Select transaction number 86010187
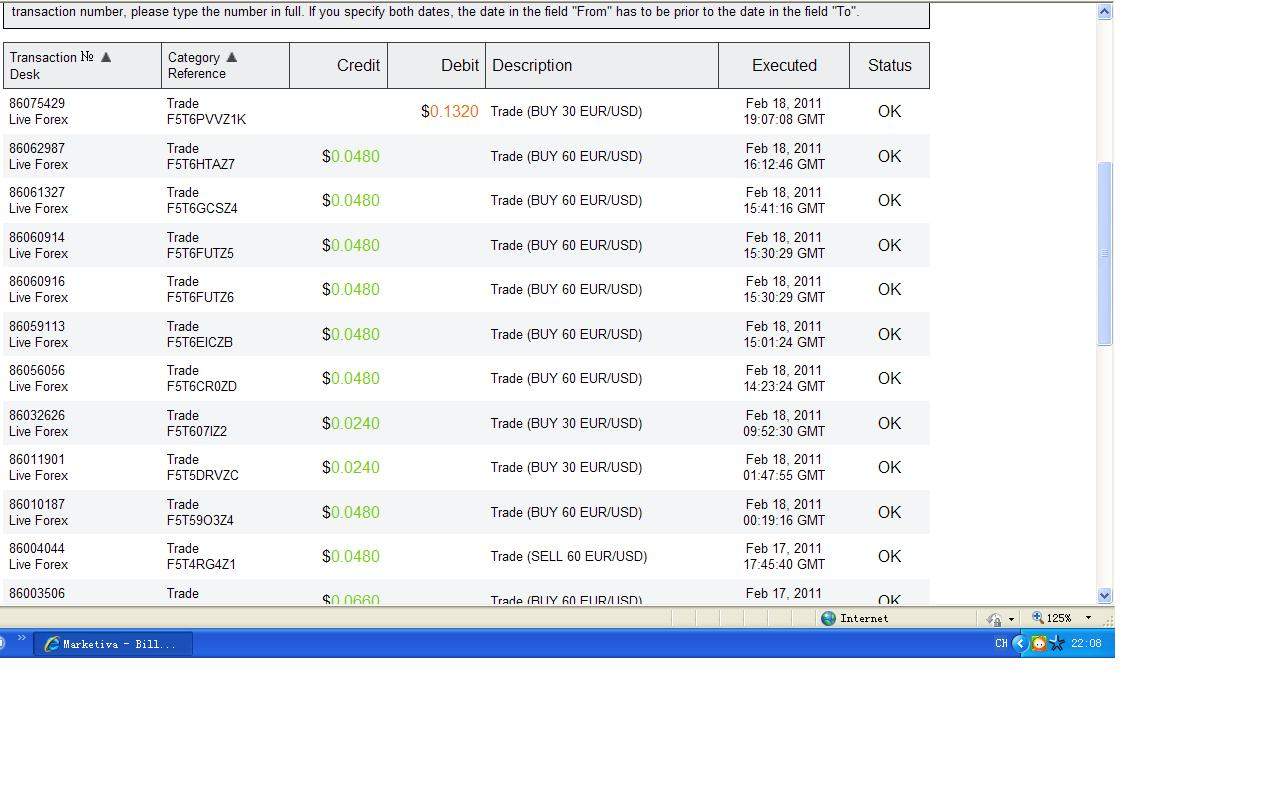The width and height of the screenshot is (1280, 800). click(37, 504)
